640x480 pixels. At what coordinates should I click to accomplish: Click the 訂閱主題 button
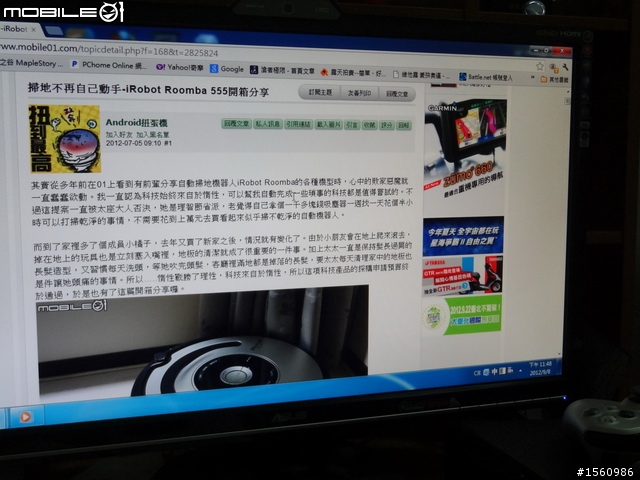pyautogui.click(x=320, y=92)
